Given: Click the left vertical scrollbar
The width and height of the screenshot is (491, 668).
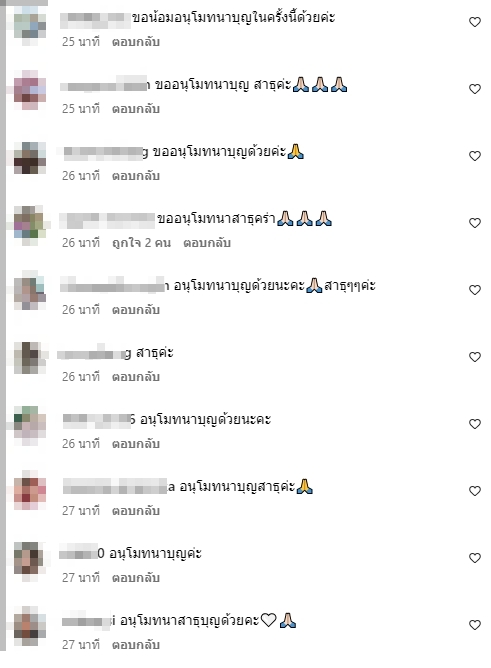Looking at the screenshot, I should 3,325.
